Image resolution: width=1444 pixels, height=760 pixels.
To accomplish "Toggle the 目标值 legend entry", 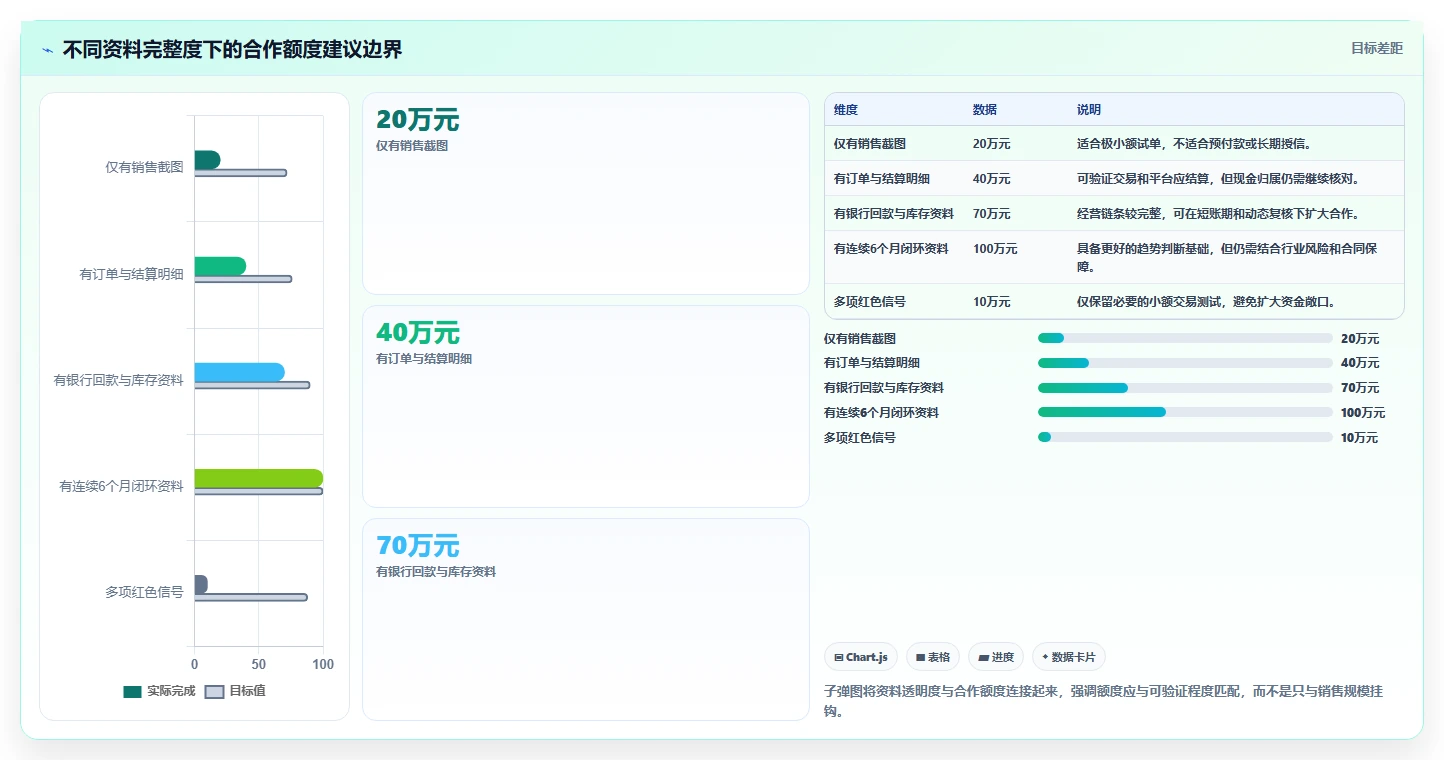I will coord(235,691).
